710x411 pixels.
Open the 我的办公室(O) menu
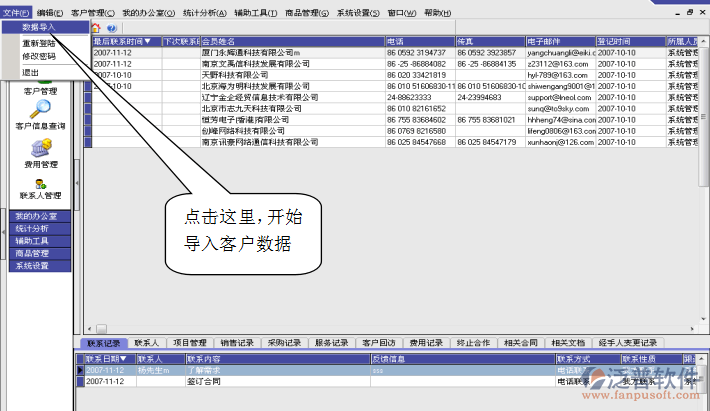149,13
